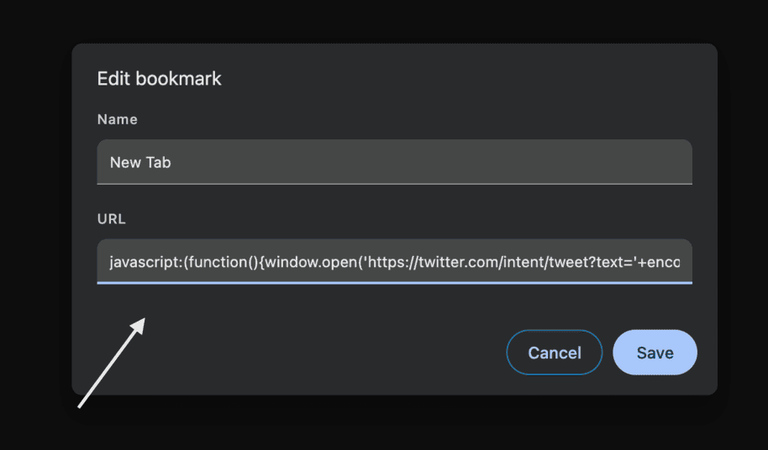Focus the Name input field
The width and height of the screenshot is (768, 450).
click(394, 162)
